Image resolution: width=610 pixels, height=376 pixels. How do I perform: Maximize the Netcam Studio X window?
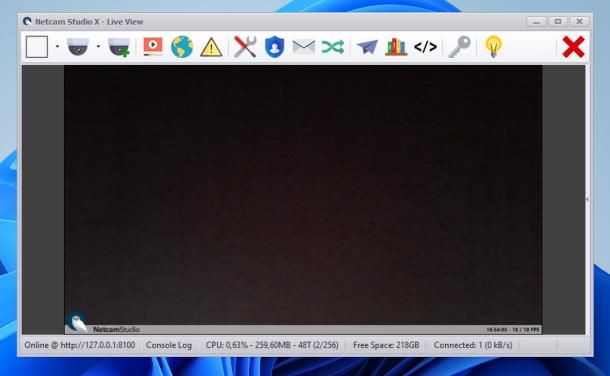558,22
